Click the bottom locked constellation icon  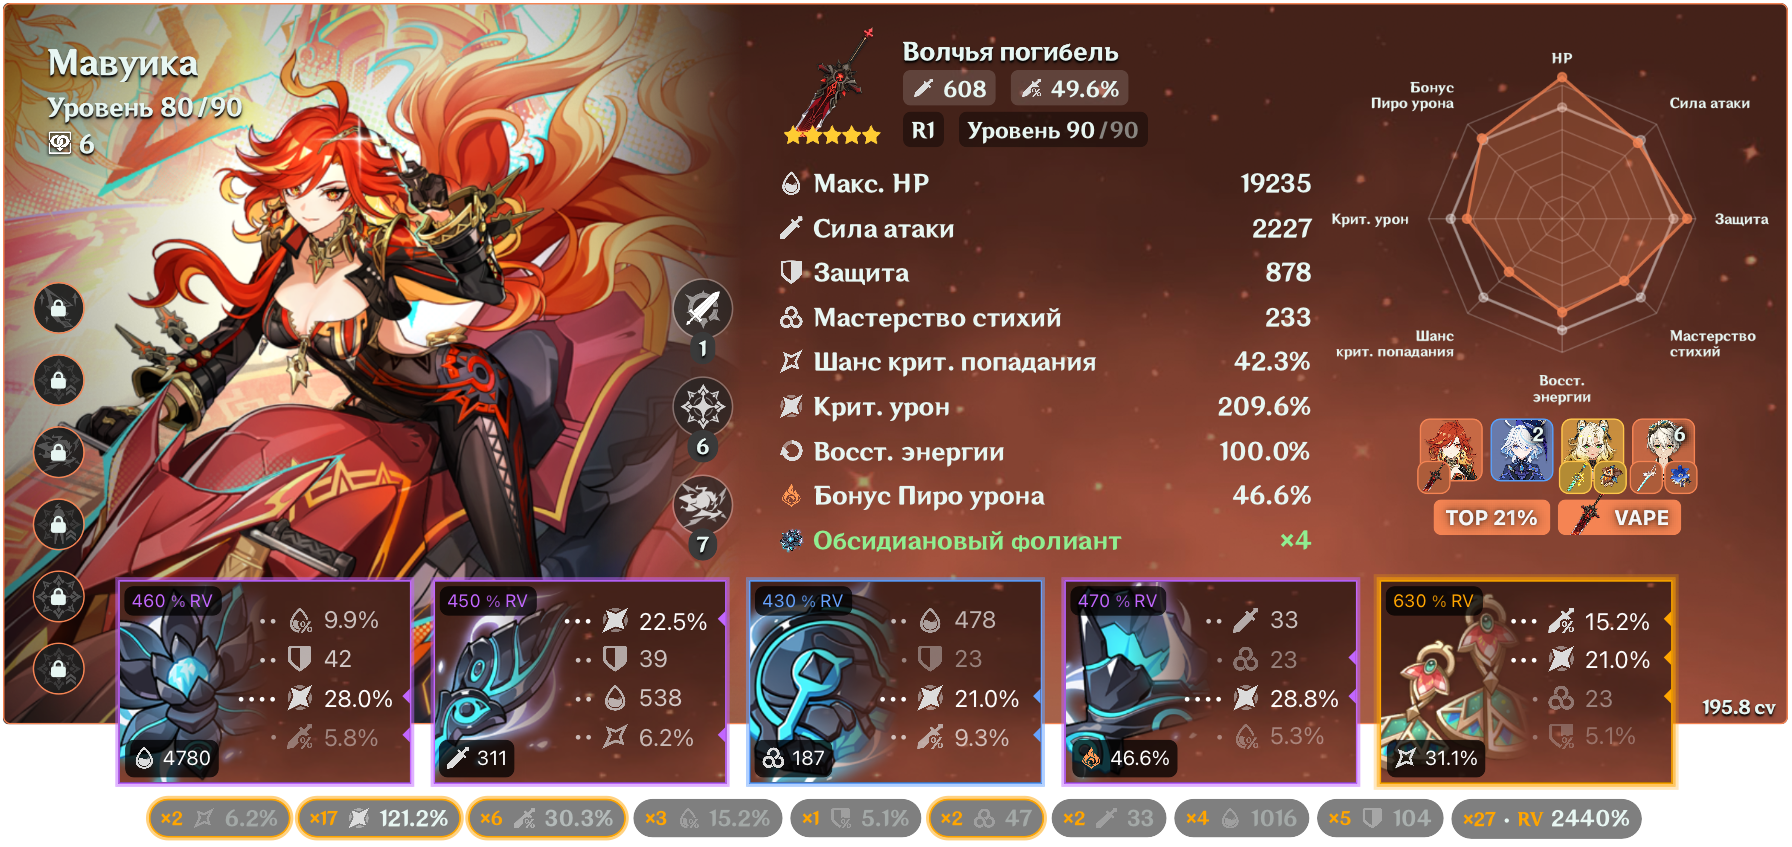59,668
